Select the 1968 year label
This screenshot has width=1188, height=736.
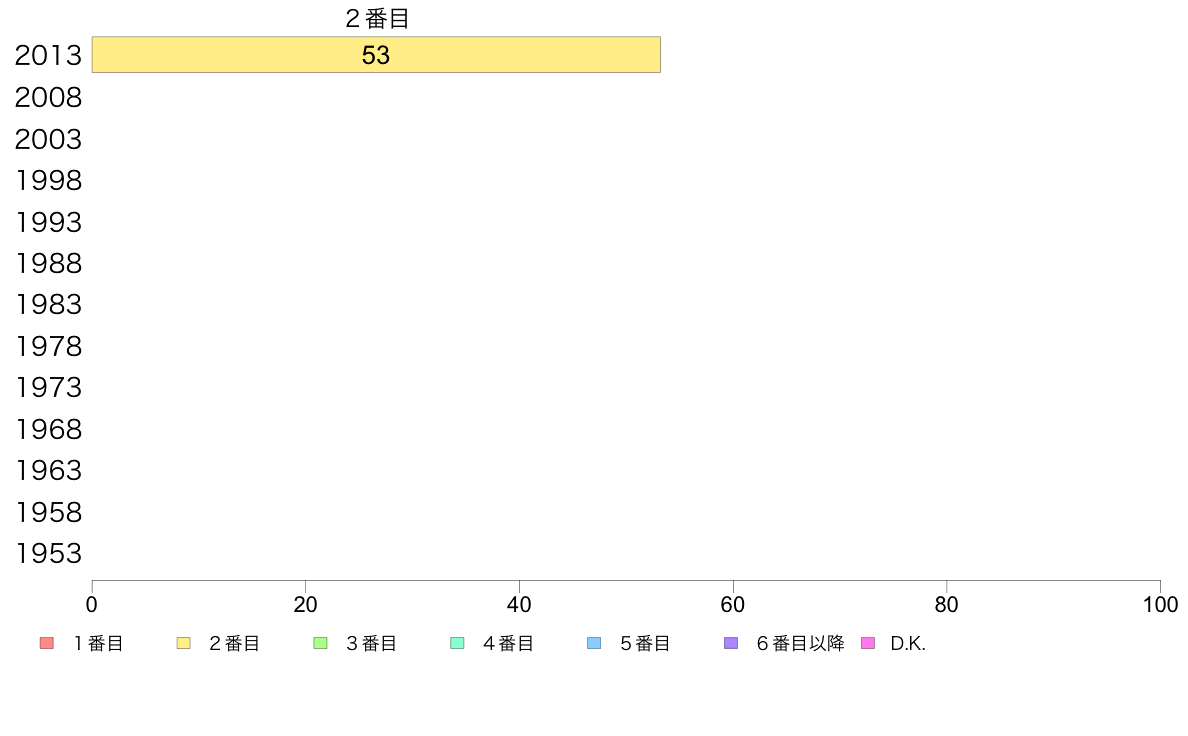[x=48, y=430]
